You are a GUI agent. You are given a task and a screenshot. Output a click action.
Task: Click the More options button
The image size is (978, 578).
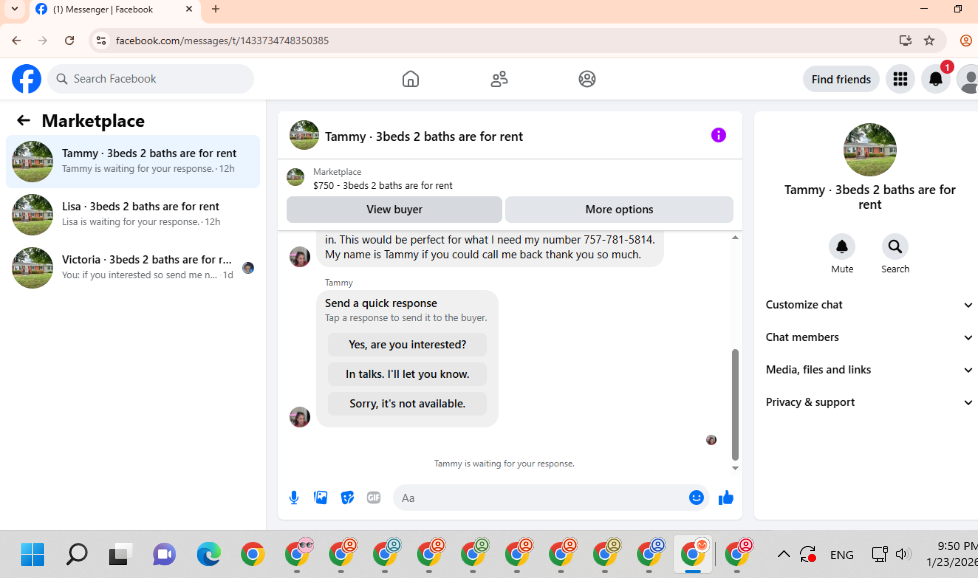(x=619, y=210)
